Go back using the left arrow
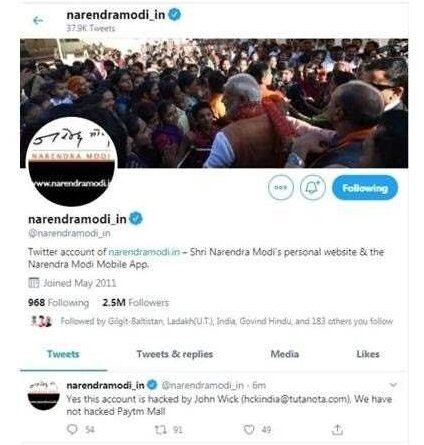Image resolution: width=424 pixels, height=445 pixels. pyautogui.click(x=38, y=21)
